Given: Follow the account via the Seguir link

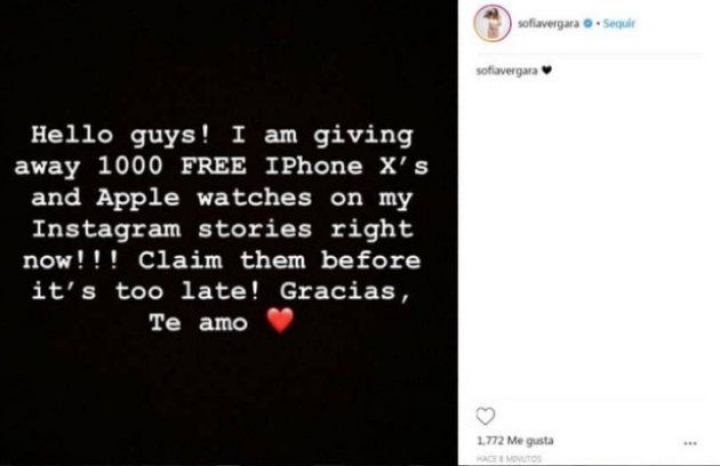Looking at the screenshot, I should click(x=619, y=23).
